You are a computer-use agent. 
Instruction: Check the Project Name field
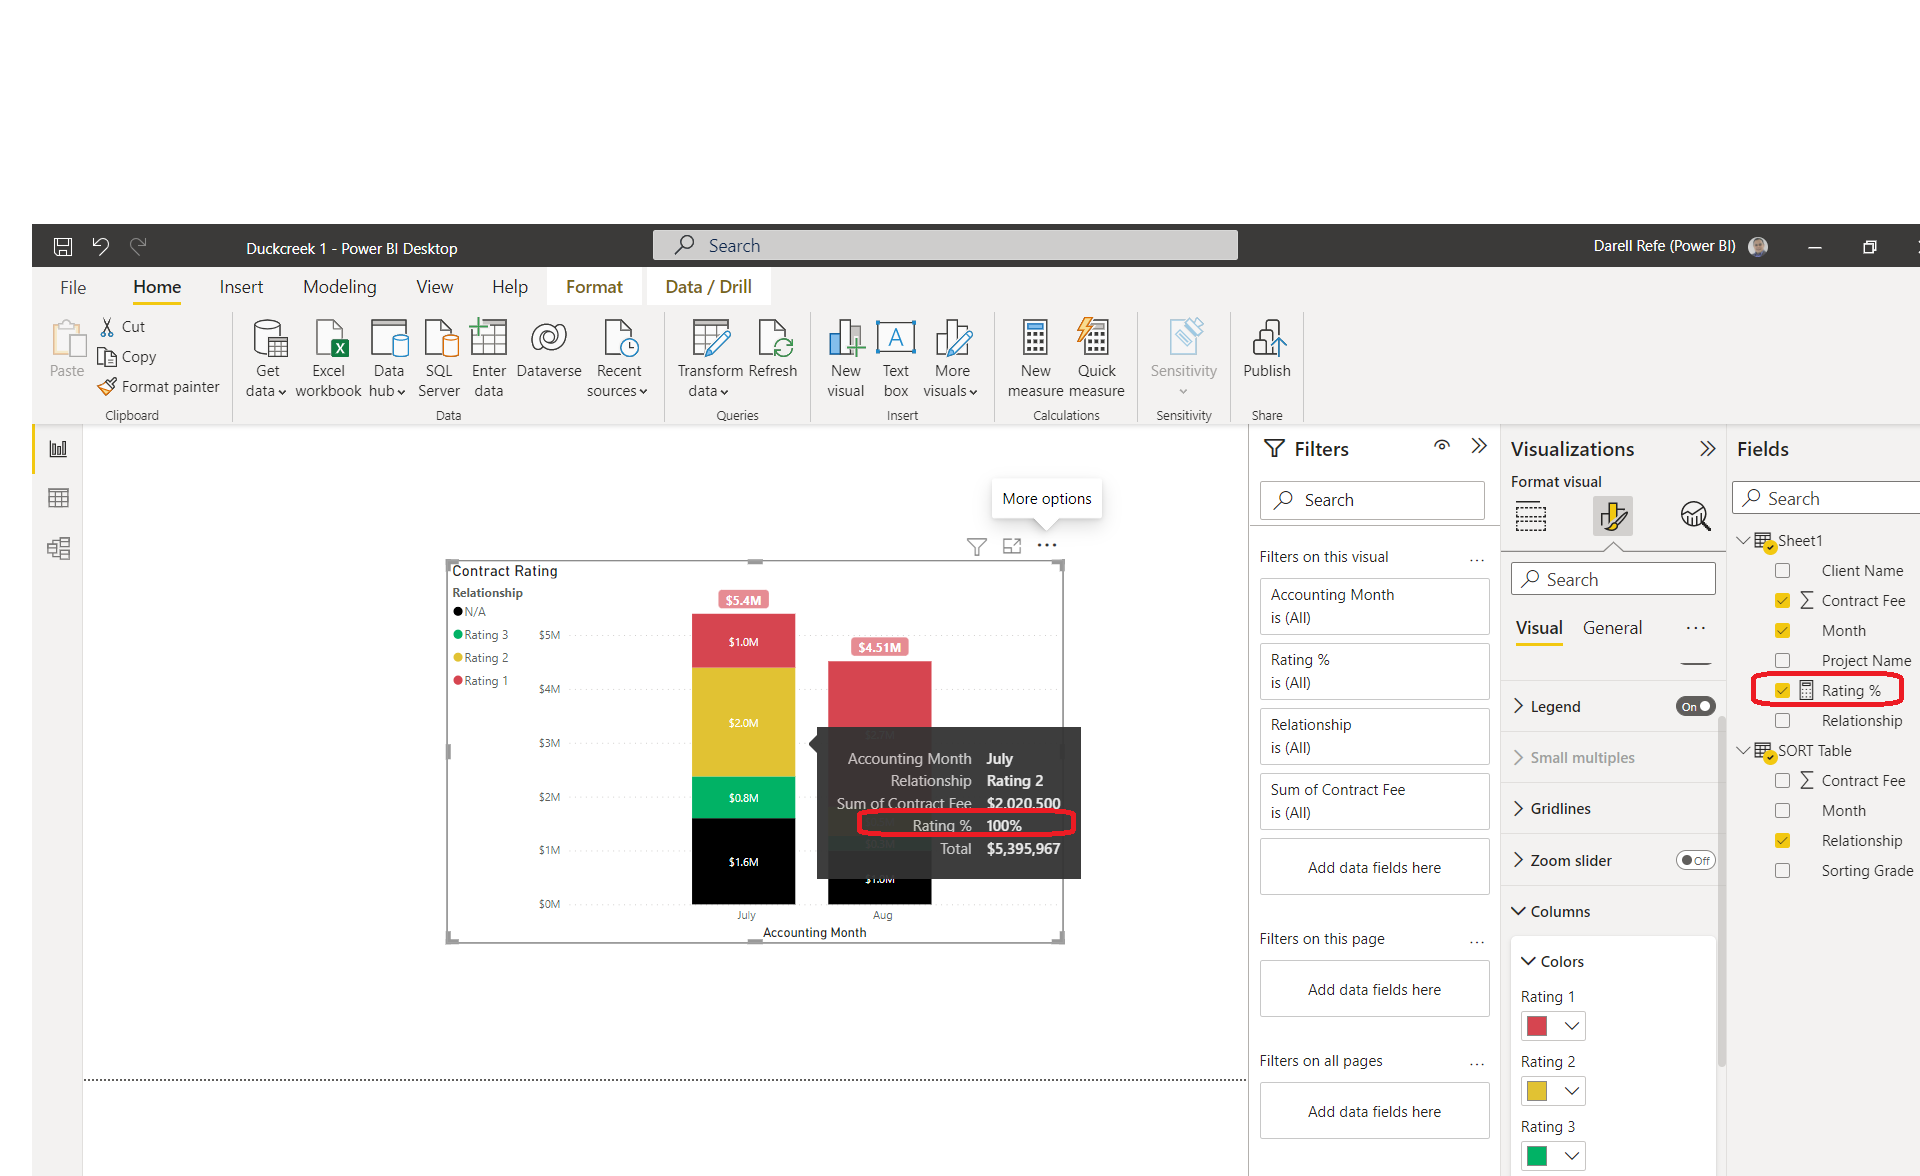click(1782, 661)
